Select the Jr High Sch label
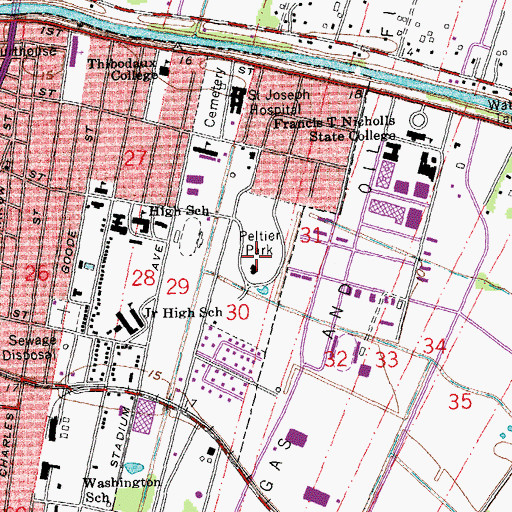Screen dimensions: 512x512 pos(183,312)
